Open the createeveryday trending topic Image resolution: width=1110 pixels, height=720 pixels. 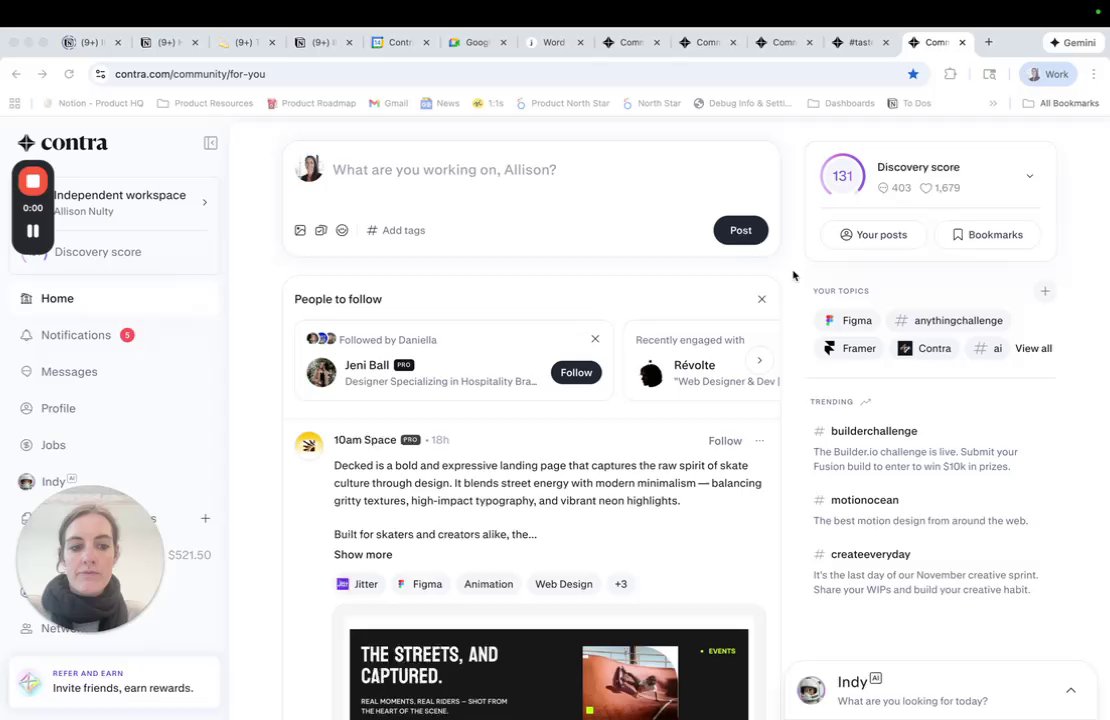pyautogui.click(x=870, y=554)
